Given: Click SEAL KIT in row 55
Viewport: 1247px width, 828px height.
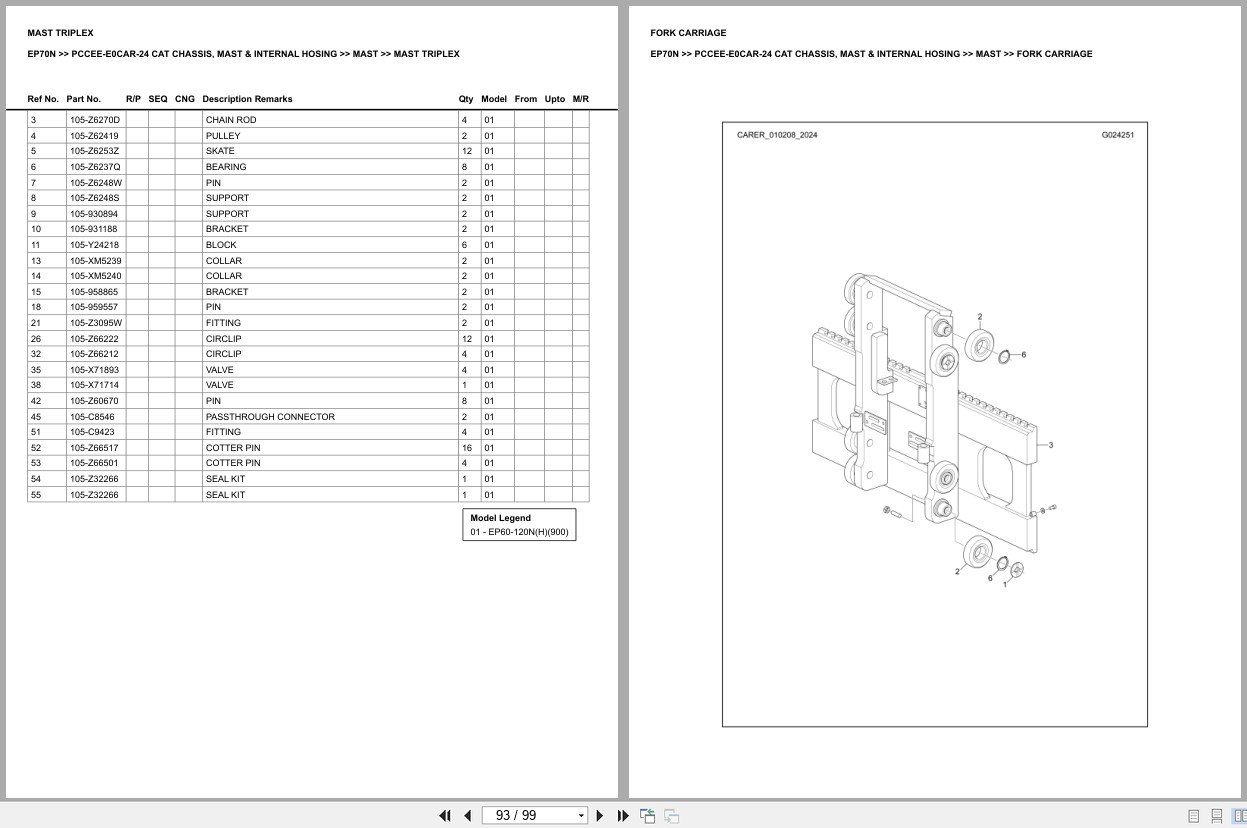Looking at the screenshot, I should pyautogui.click(x=225, y=495).
